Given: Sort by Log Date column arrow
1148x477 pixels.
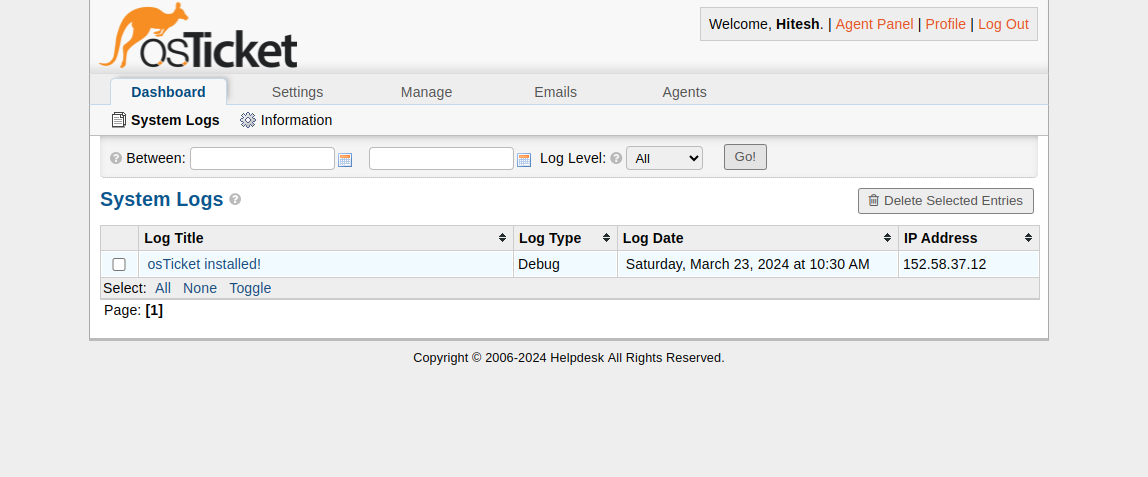Looking at the screenshot, I should point(887,238).
